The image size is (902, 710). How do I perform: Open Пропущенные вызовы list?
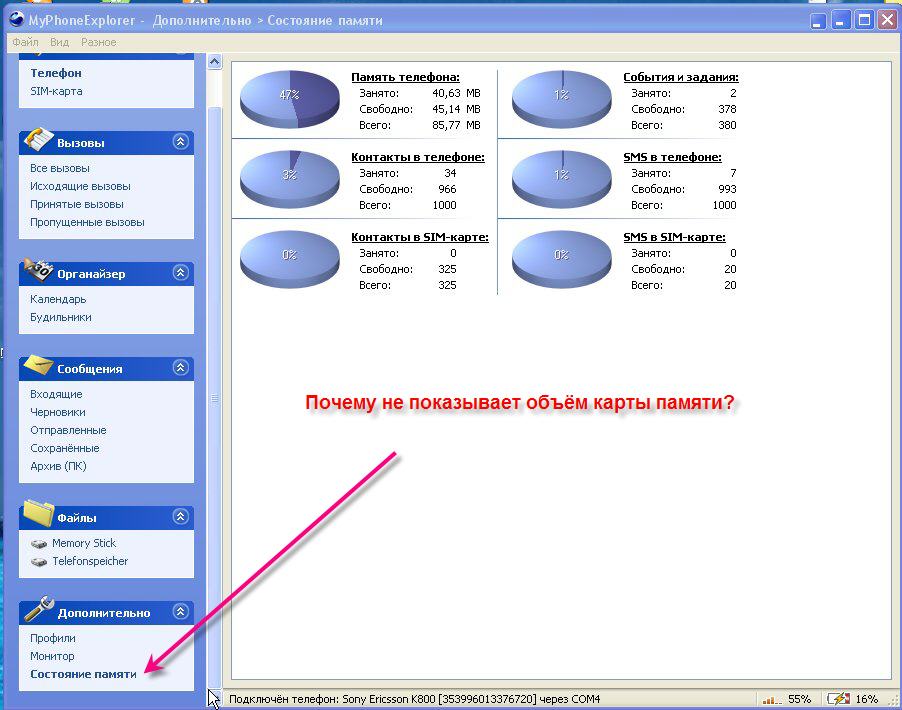(87, 222)
